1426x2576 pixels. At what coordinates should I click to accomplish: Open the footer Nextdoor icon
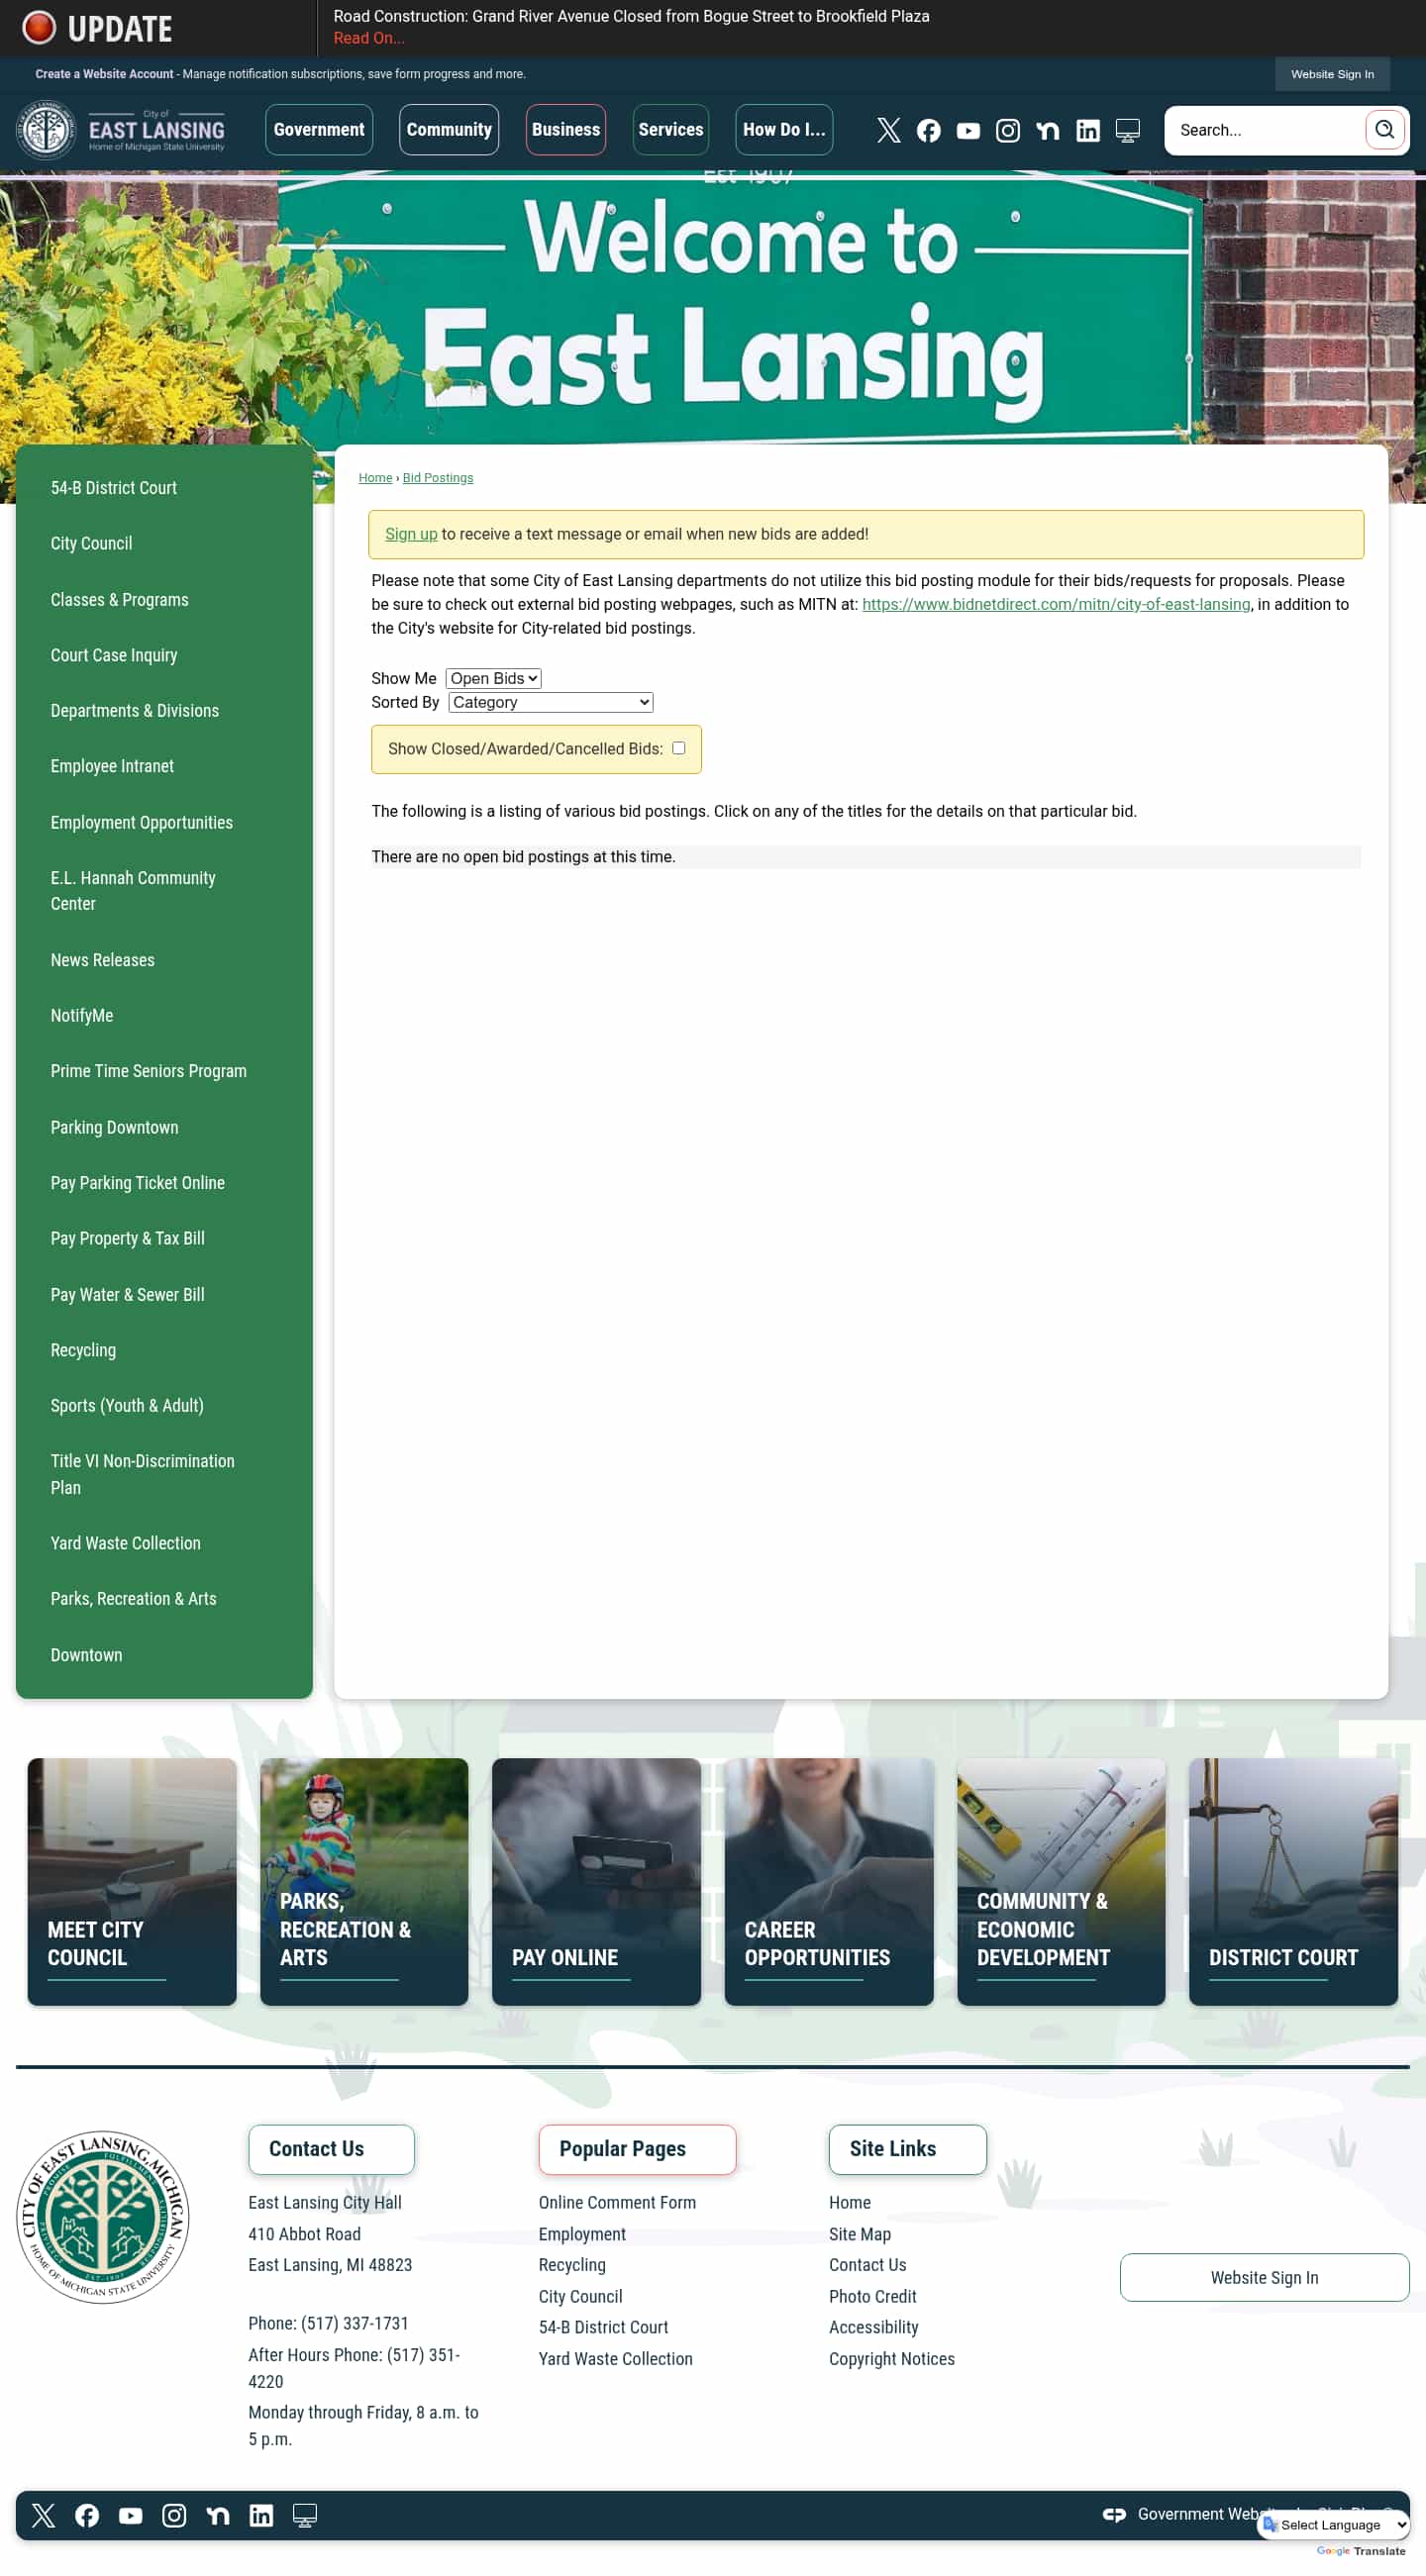click(x=218, y=2515)
